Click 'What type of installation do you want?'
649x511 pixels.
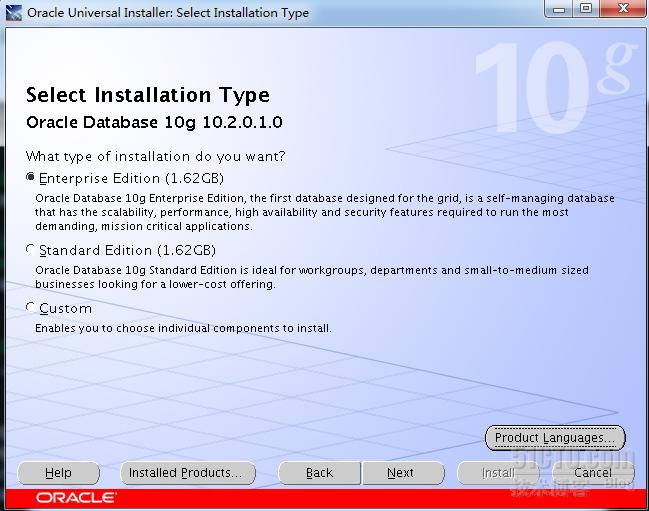click(x=155, y=157)
